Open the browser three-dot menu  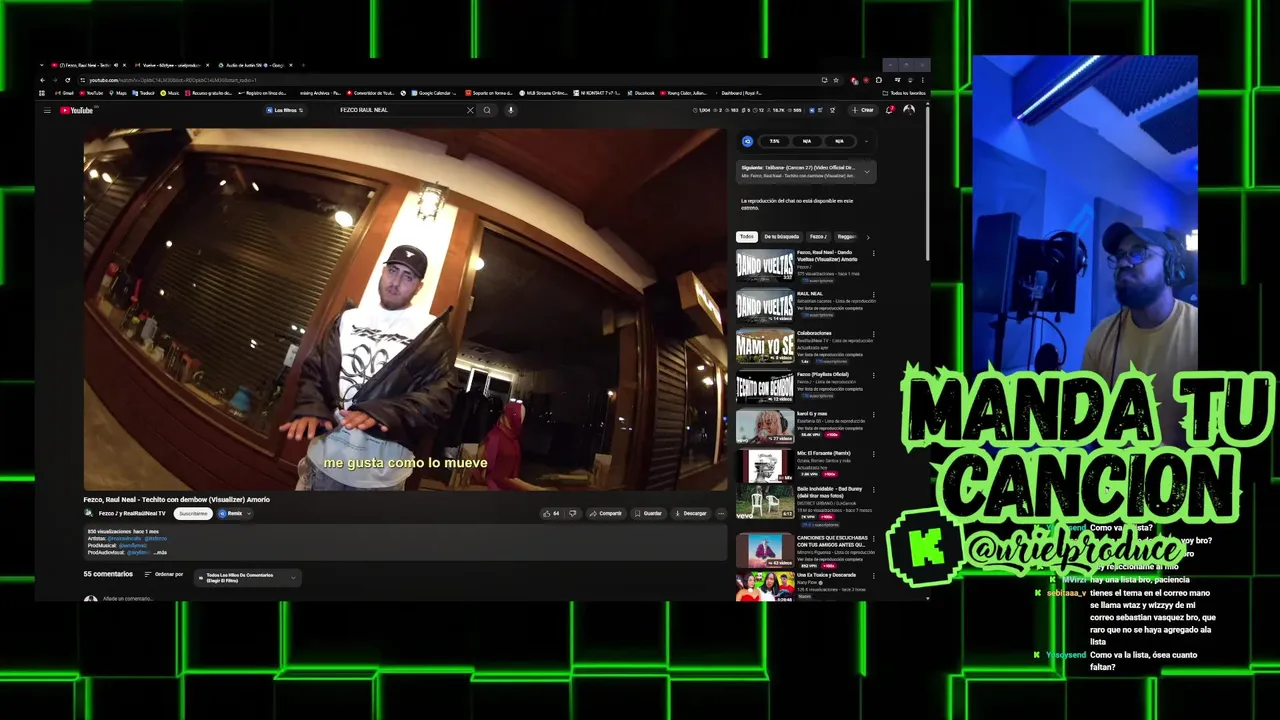point(922,80)
